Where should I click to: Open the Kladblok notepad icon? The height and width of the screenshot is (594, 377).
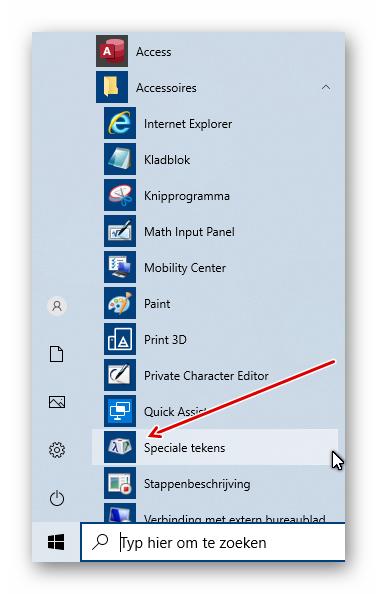120,159
